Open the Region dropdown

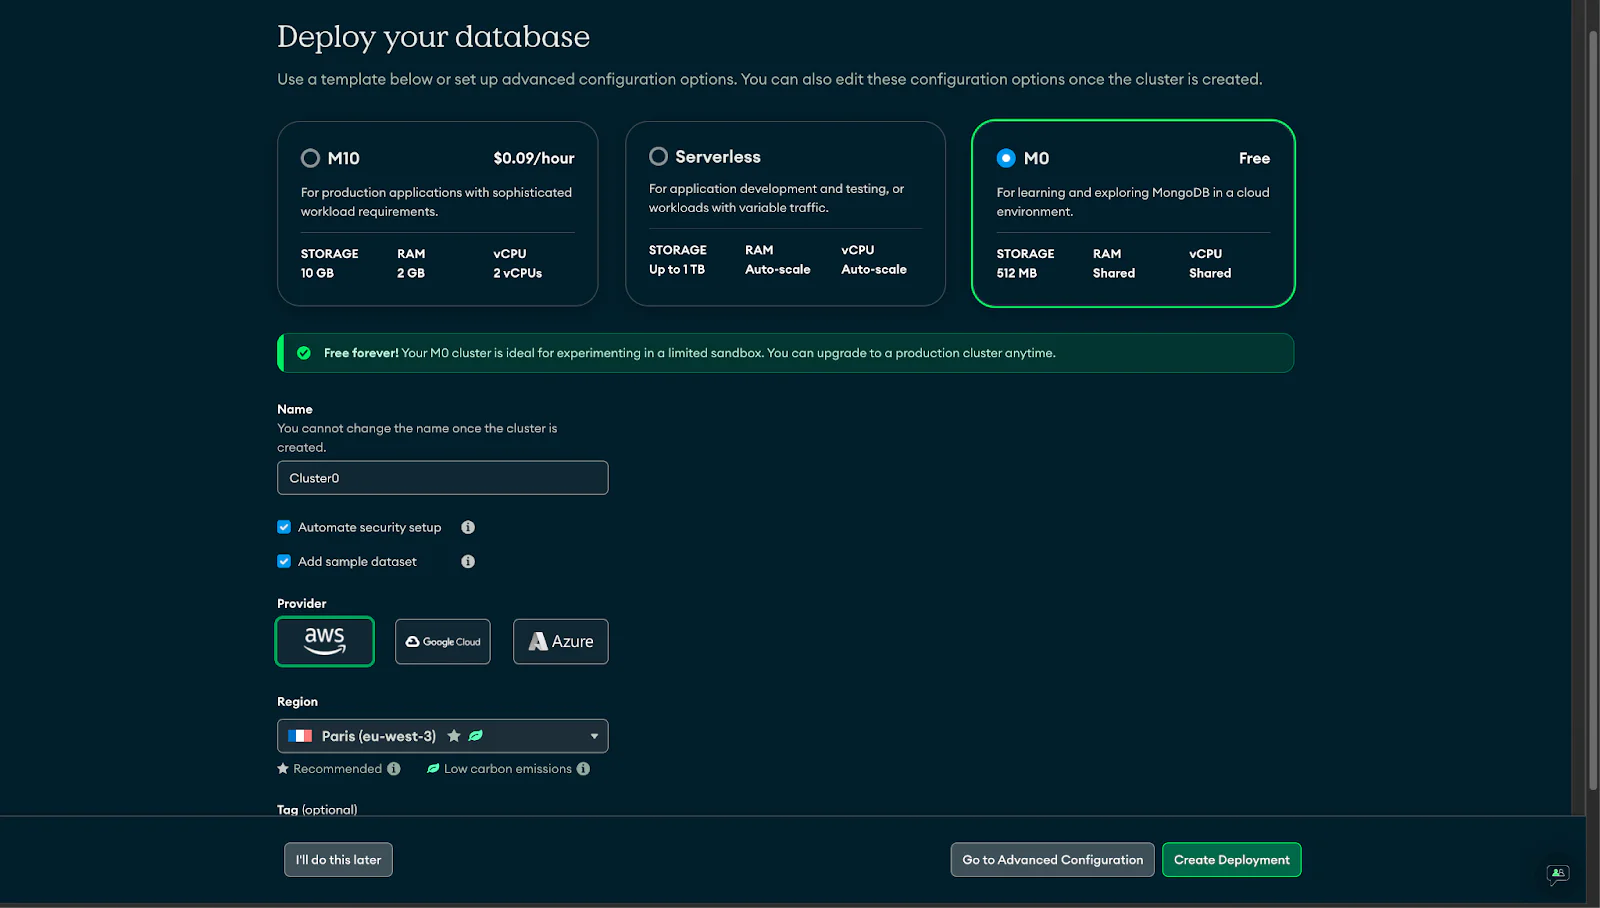click(443, 736)
